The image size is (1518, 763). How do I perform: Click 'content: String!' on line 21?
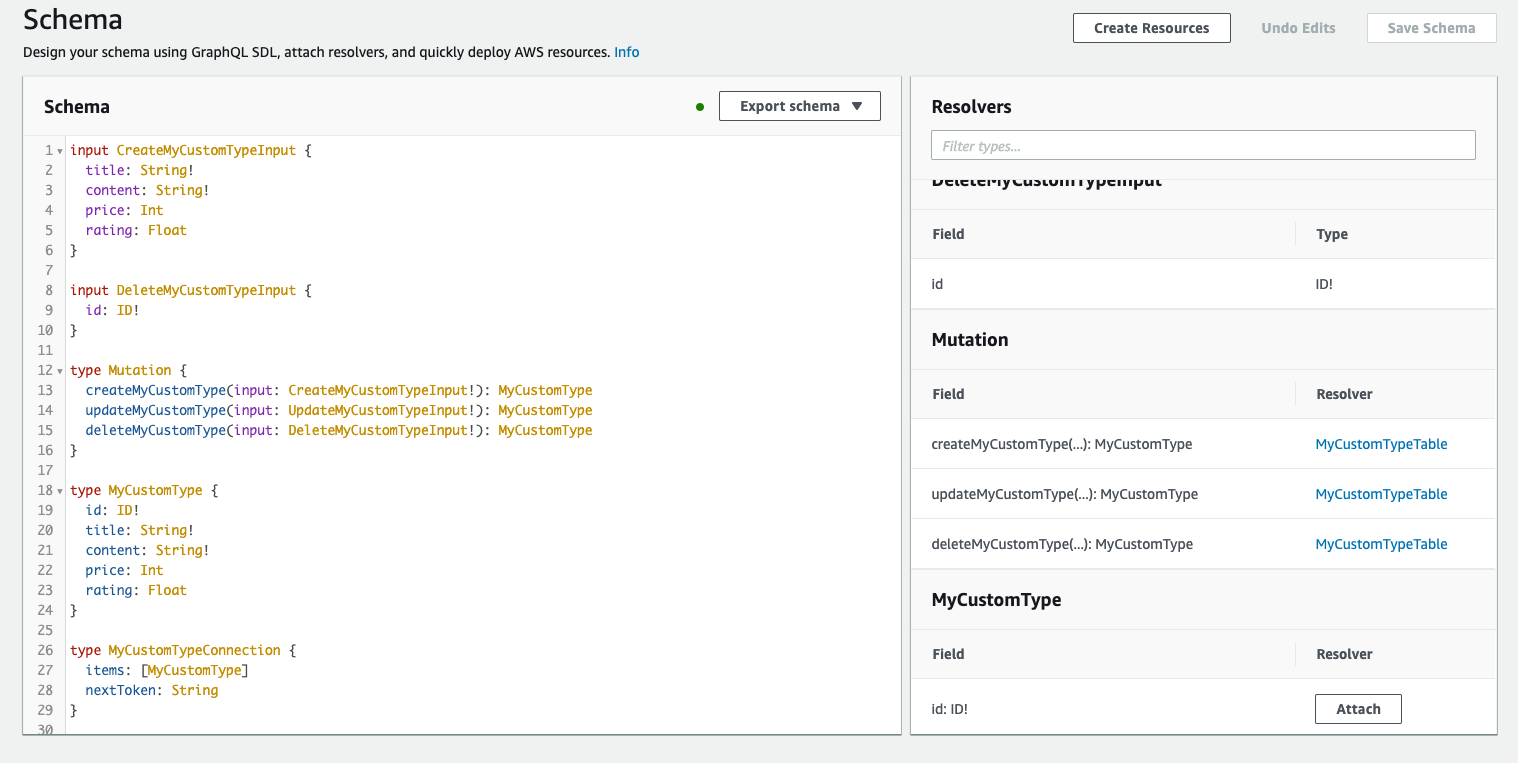click(x=147, y=550)
